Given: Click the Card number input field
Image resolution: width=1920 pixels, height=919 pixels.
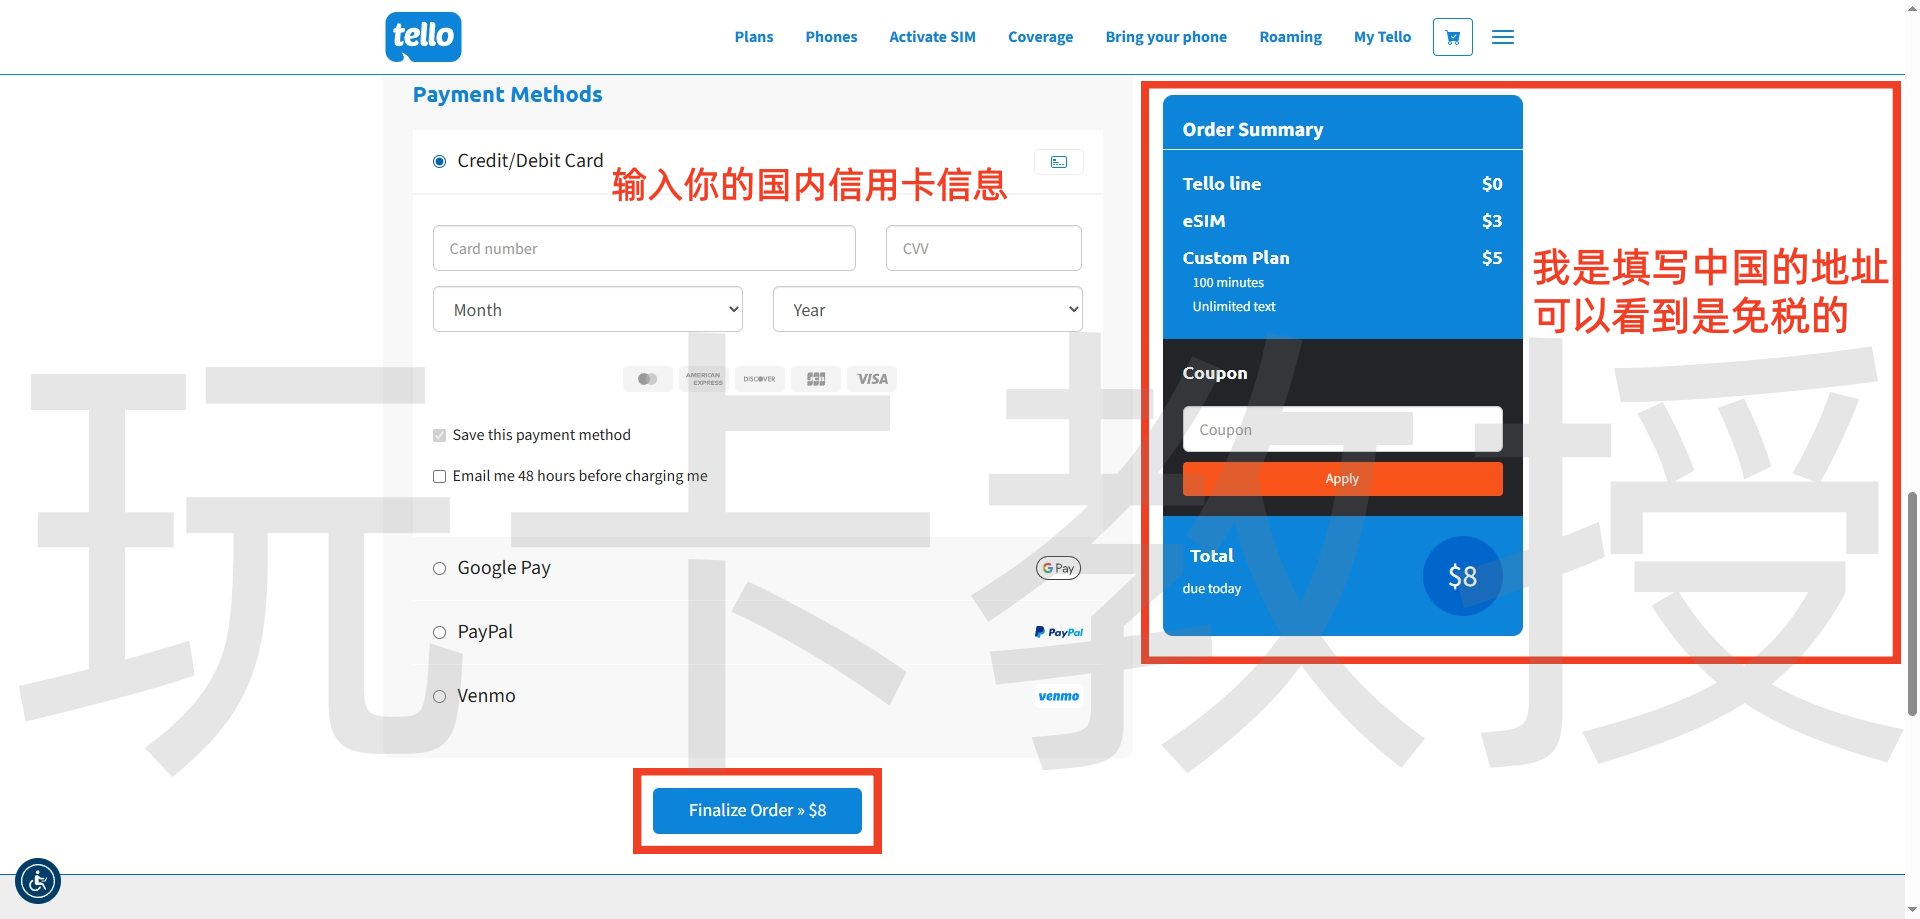Looking at the screenshot, I should click(x=644, y=248).
